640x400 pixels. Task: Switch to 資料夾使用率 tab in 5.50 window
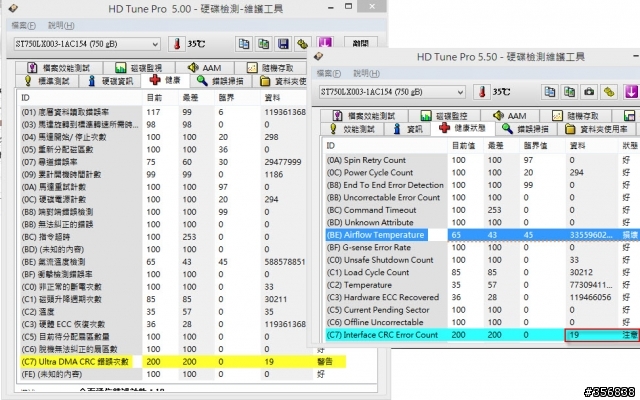(x=597, y=129)
